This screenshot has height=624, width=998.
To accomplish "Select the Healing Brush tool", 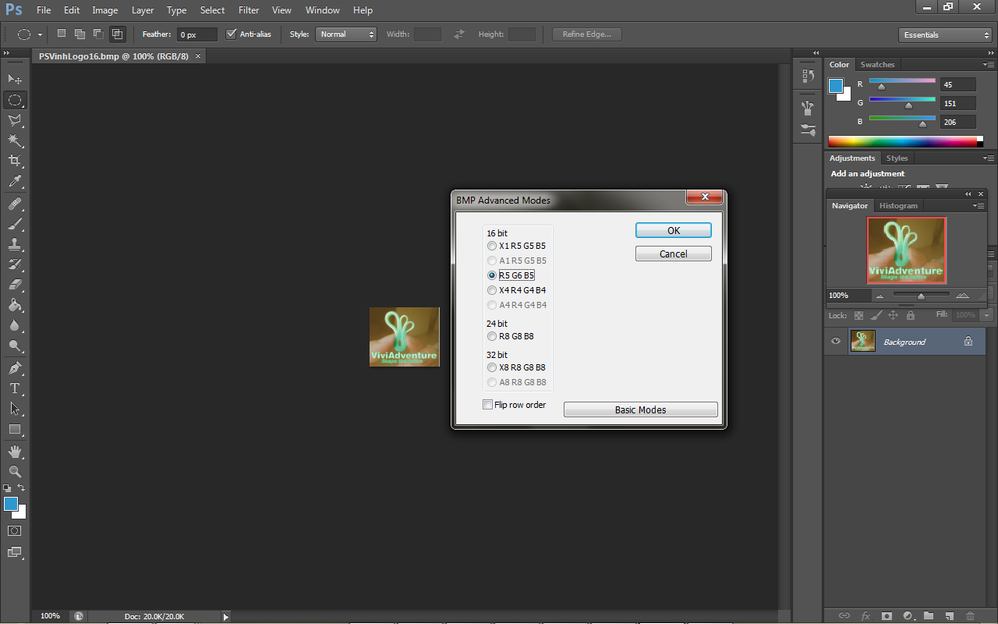I will point(15,204).
